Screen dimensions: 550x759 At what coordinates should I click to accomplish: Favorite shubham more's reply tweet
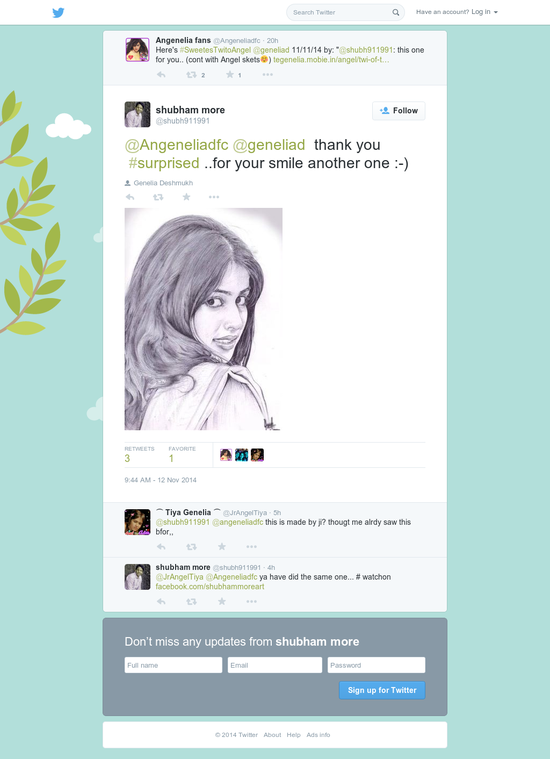pyautogui.click(x=222, y=601)
